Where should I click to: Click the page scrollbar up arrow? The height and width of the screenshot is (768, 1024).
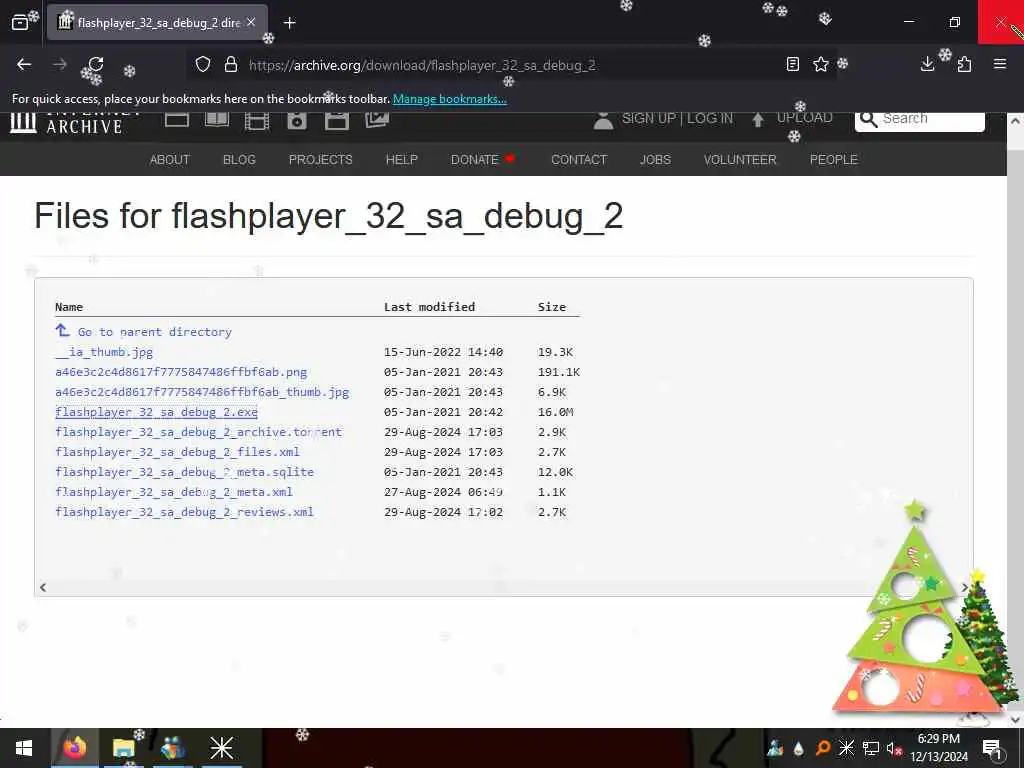[1015, 121]
